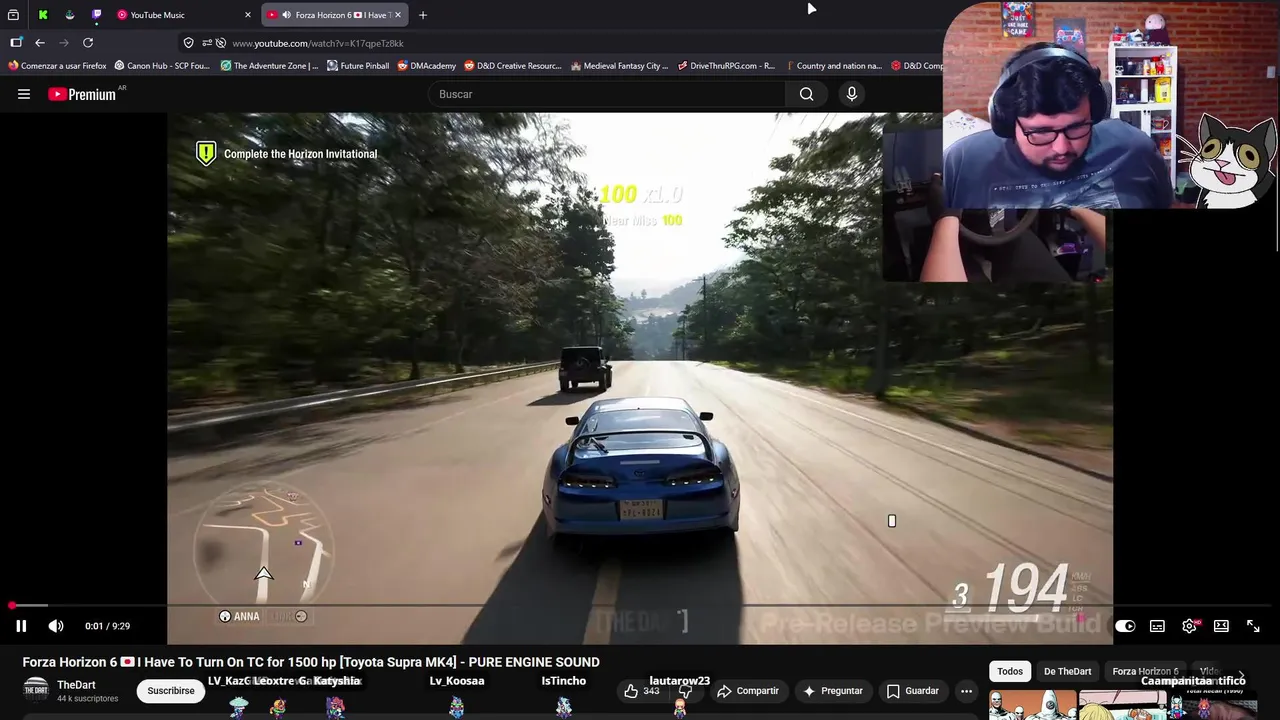Screen dimensions: 1280x720
Task: Open Canon Hub SCP bookmark
Action: click(162, 66)
